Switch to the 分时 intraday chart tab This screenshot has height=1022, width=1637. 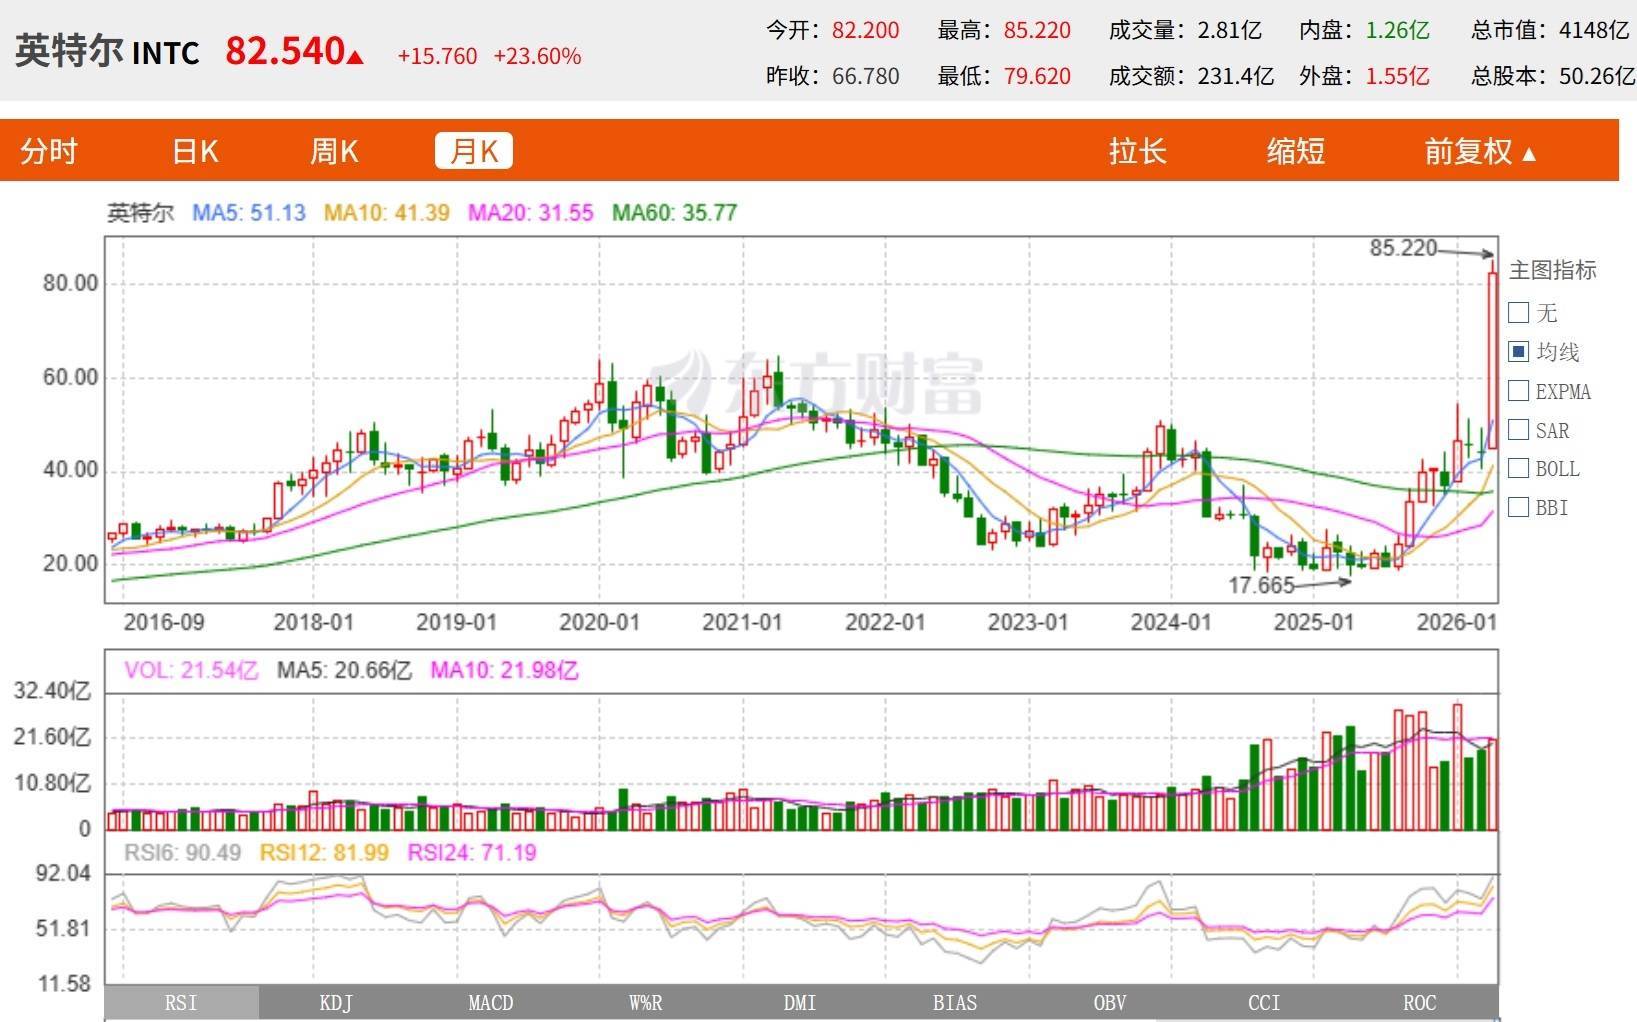click(x=49, y=151)
